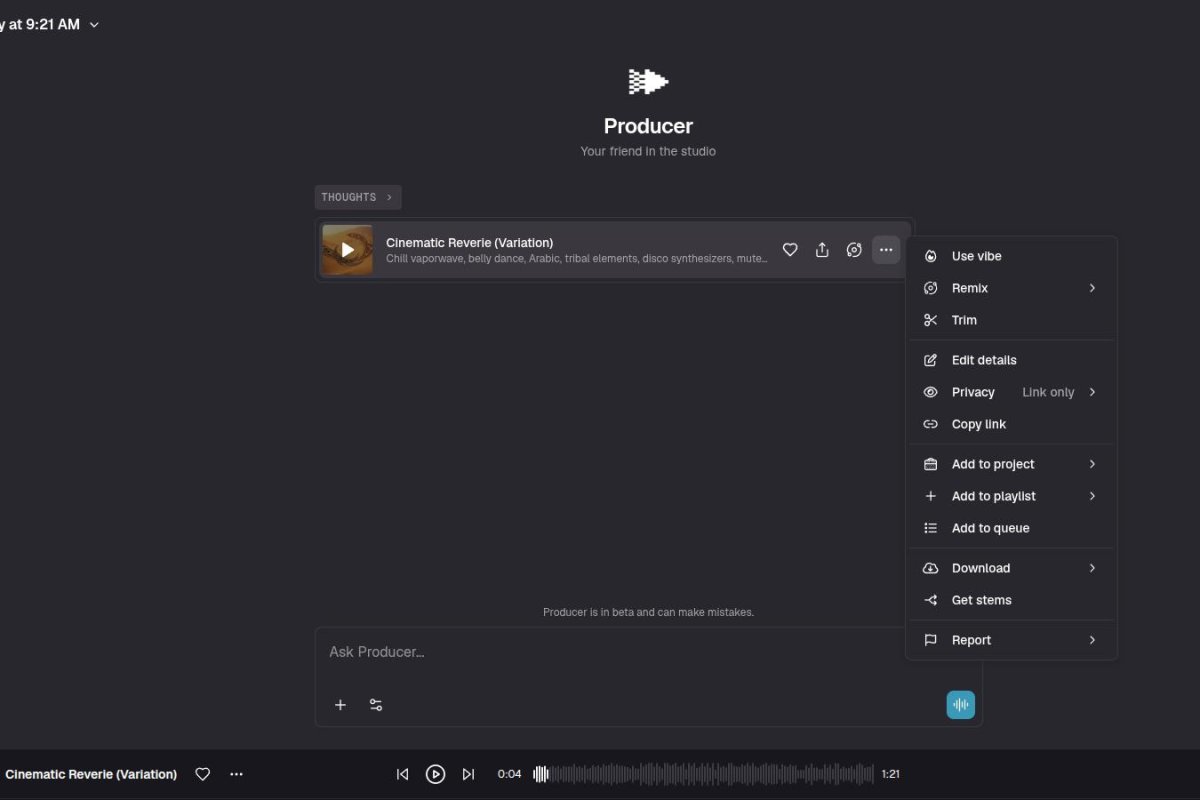Screen dimensions: 1200x800
Task: Click the remix icon next to the heart
Action: tap(854, 250)
